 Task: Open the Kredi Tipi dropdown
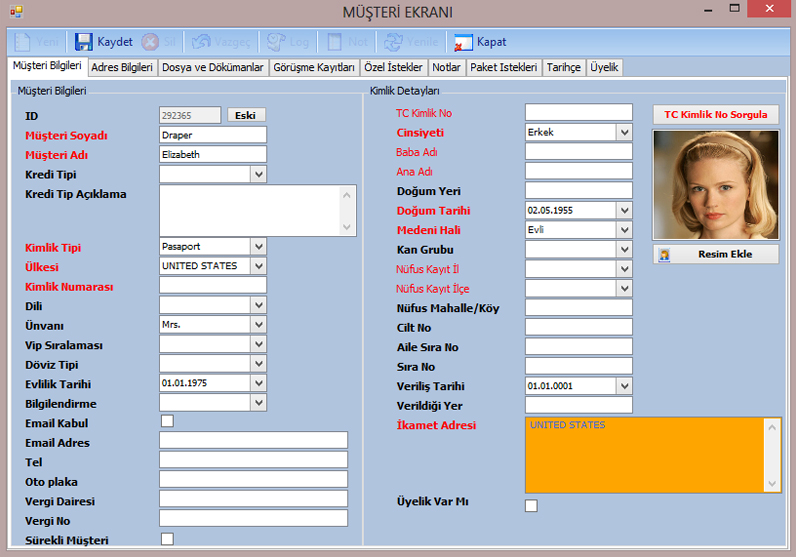(x=258, y=174)
